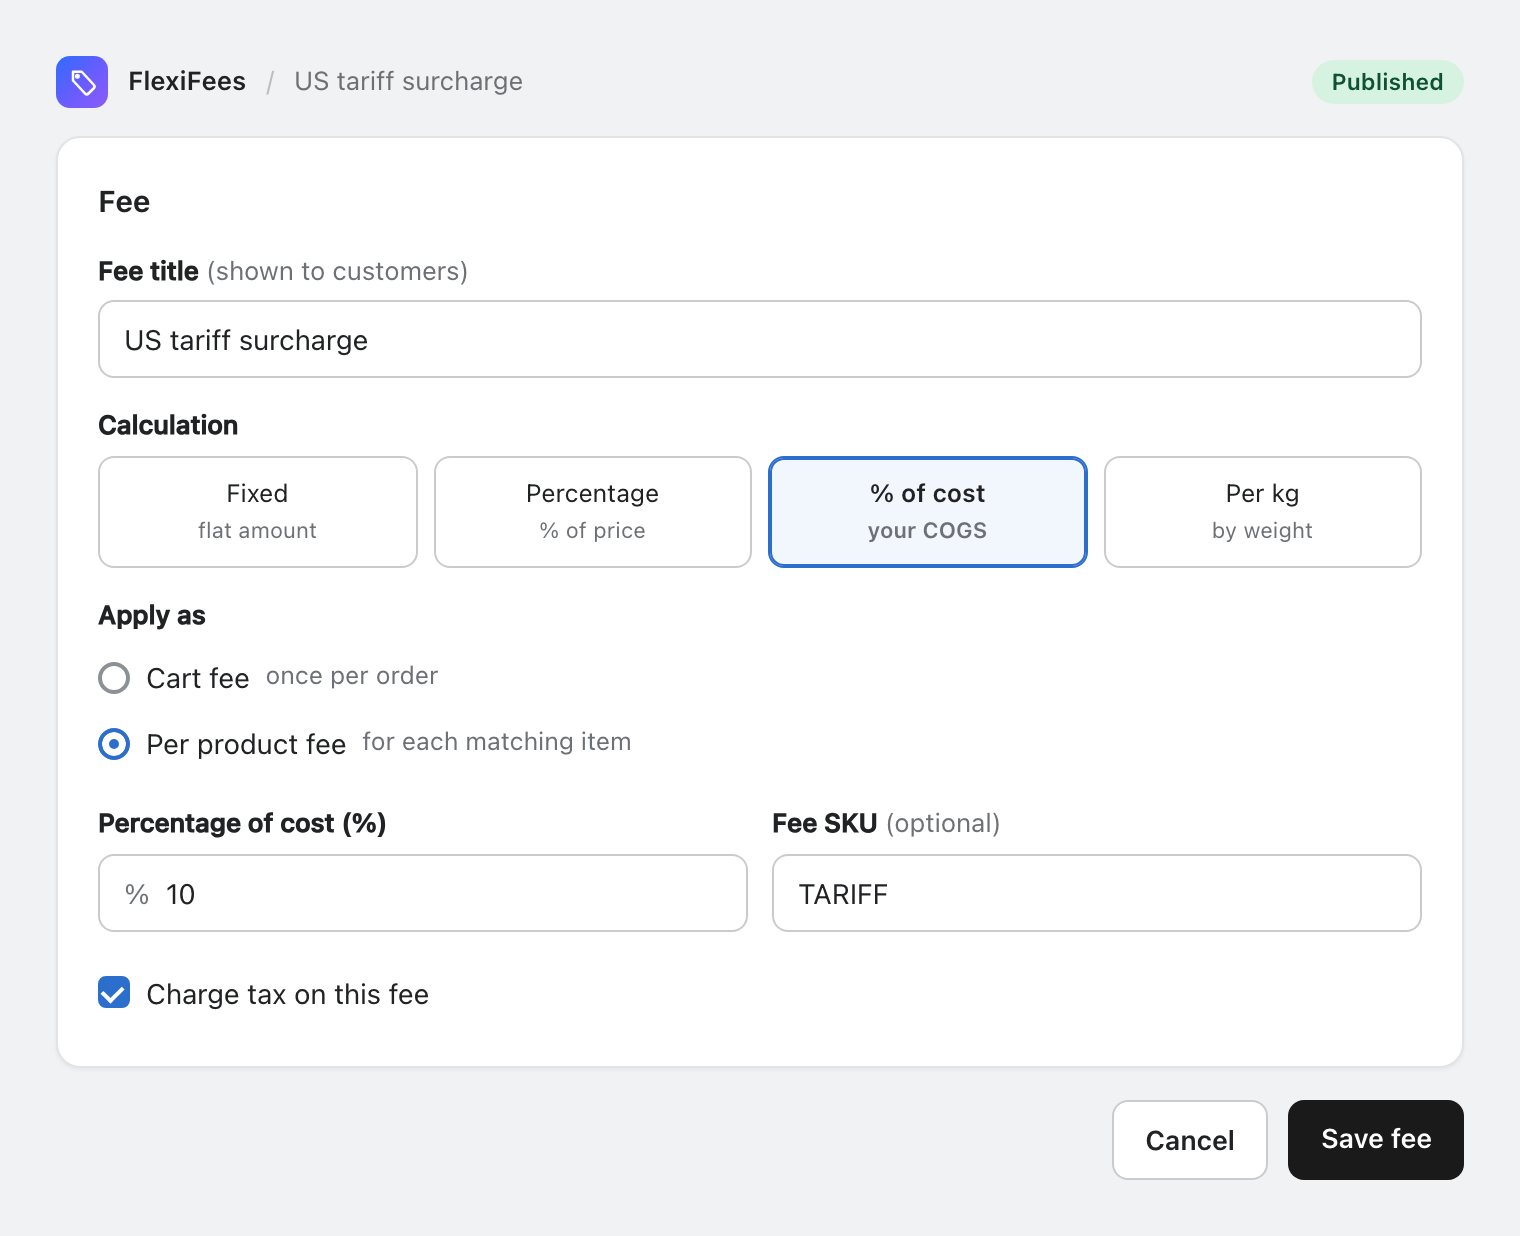Edit the Fee SKU field
This screenshot has width=1520, height=1236.
[x=1097, y=893]
